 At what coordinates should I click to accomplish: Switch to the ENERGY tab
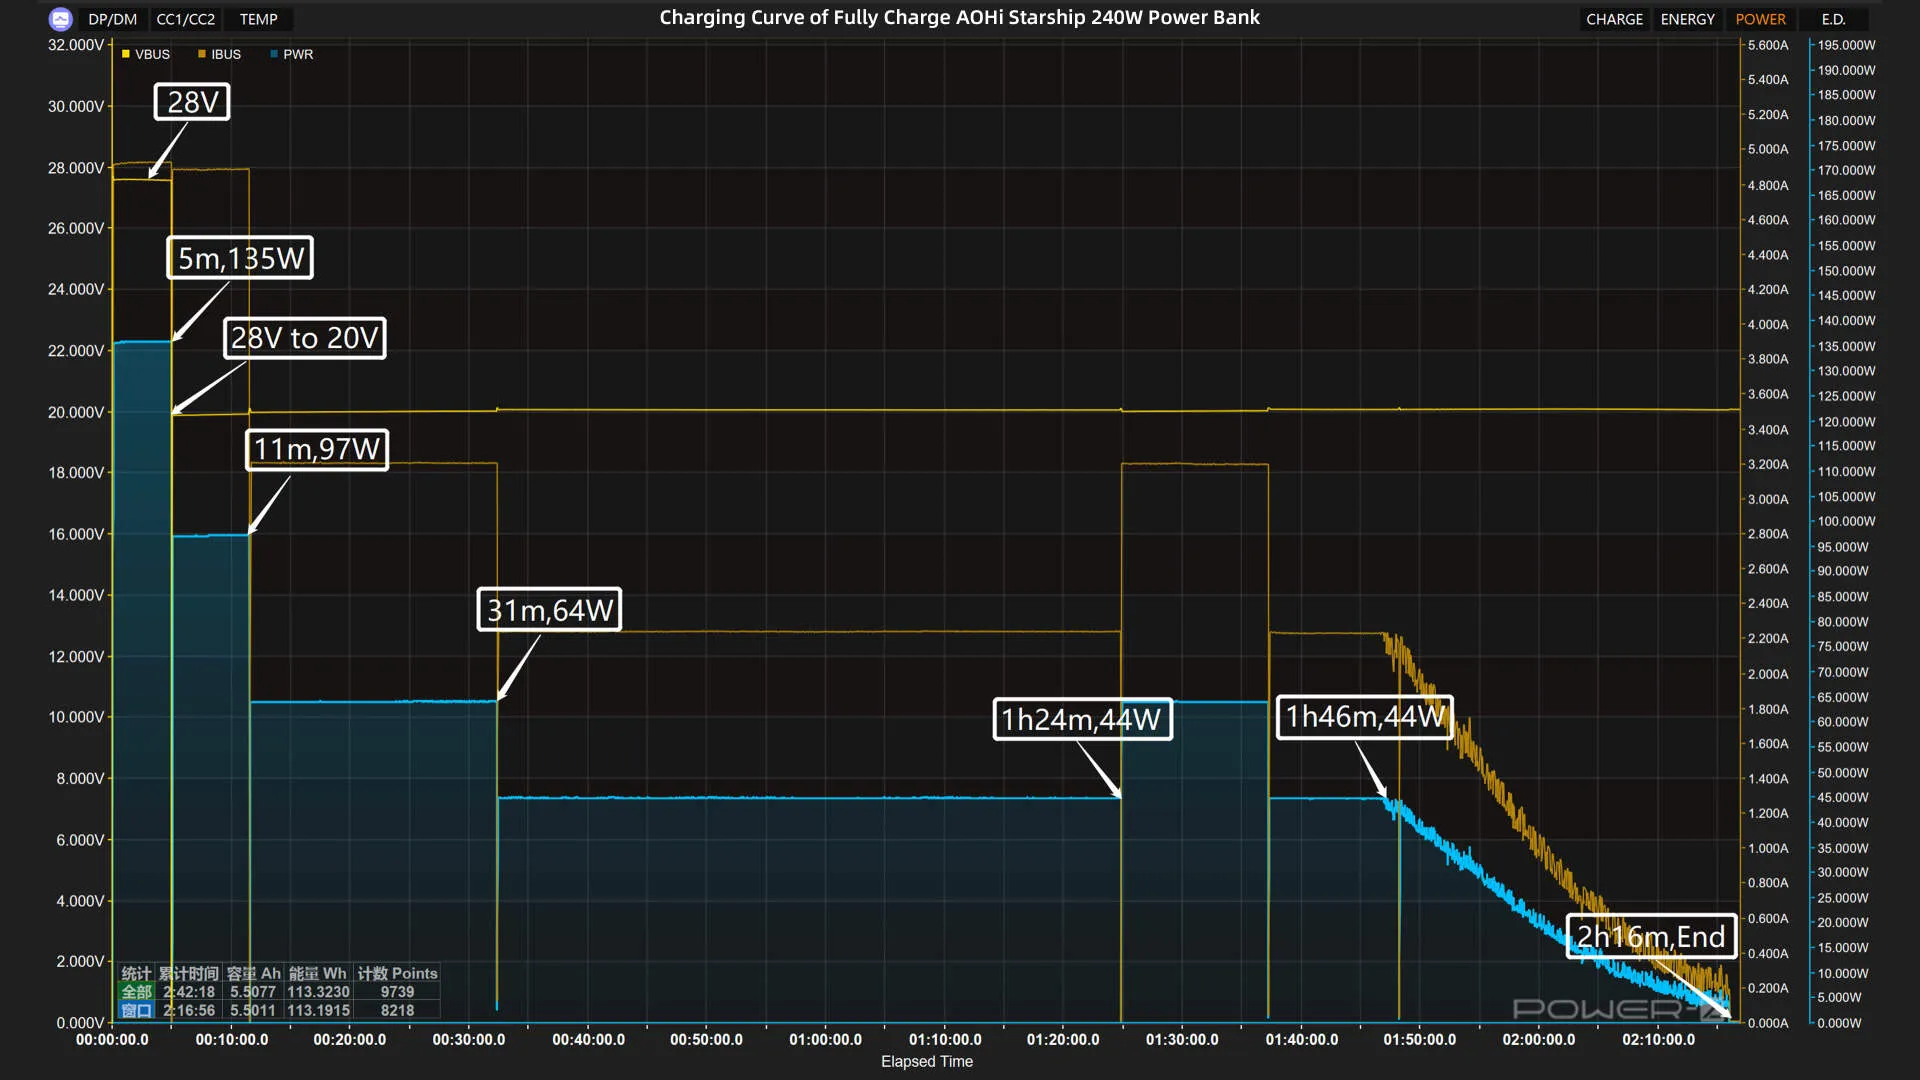[x=1687, y=19]
